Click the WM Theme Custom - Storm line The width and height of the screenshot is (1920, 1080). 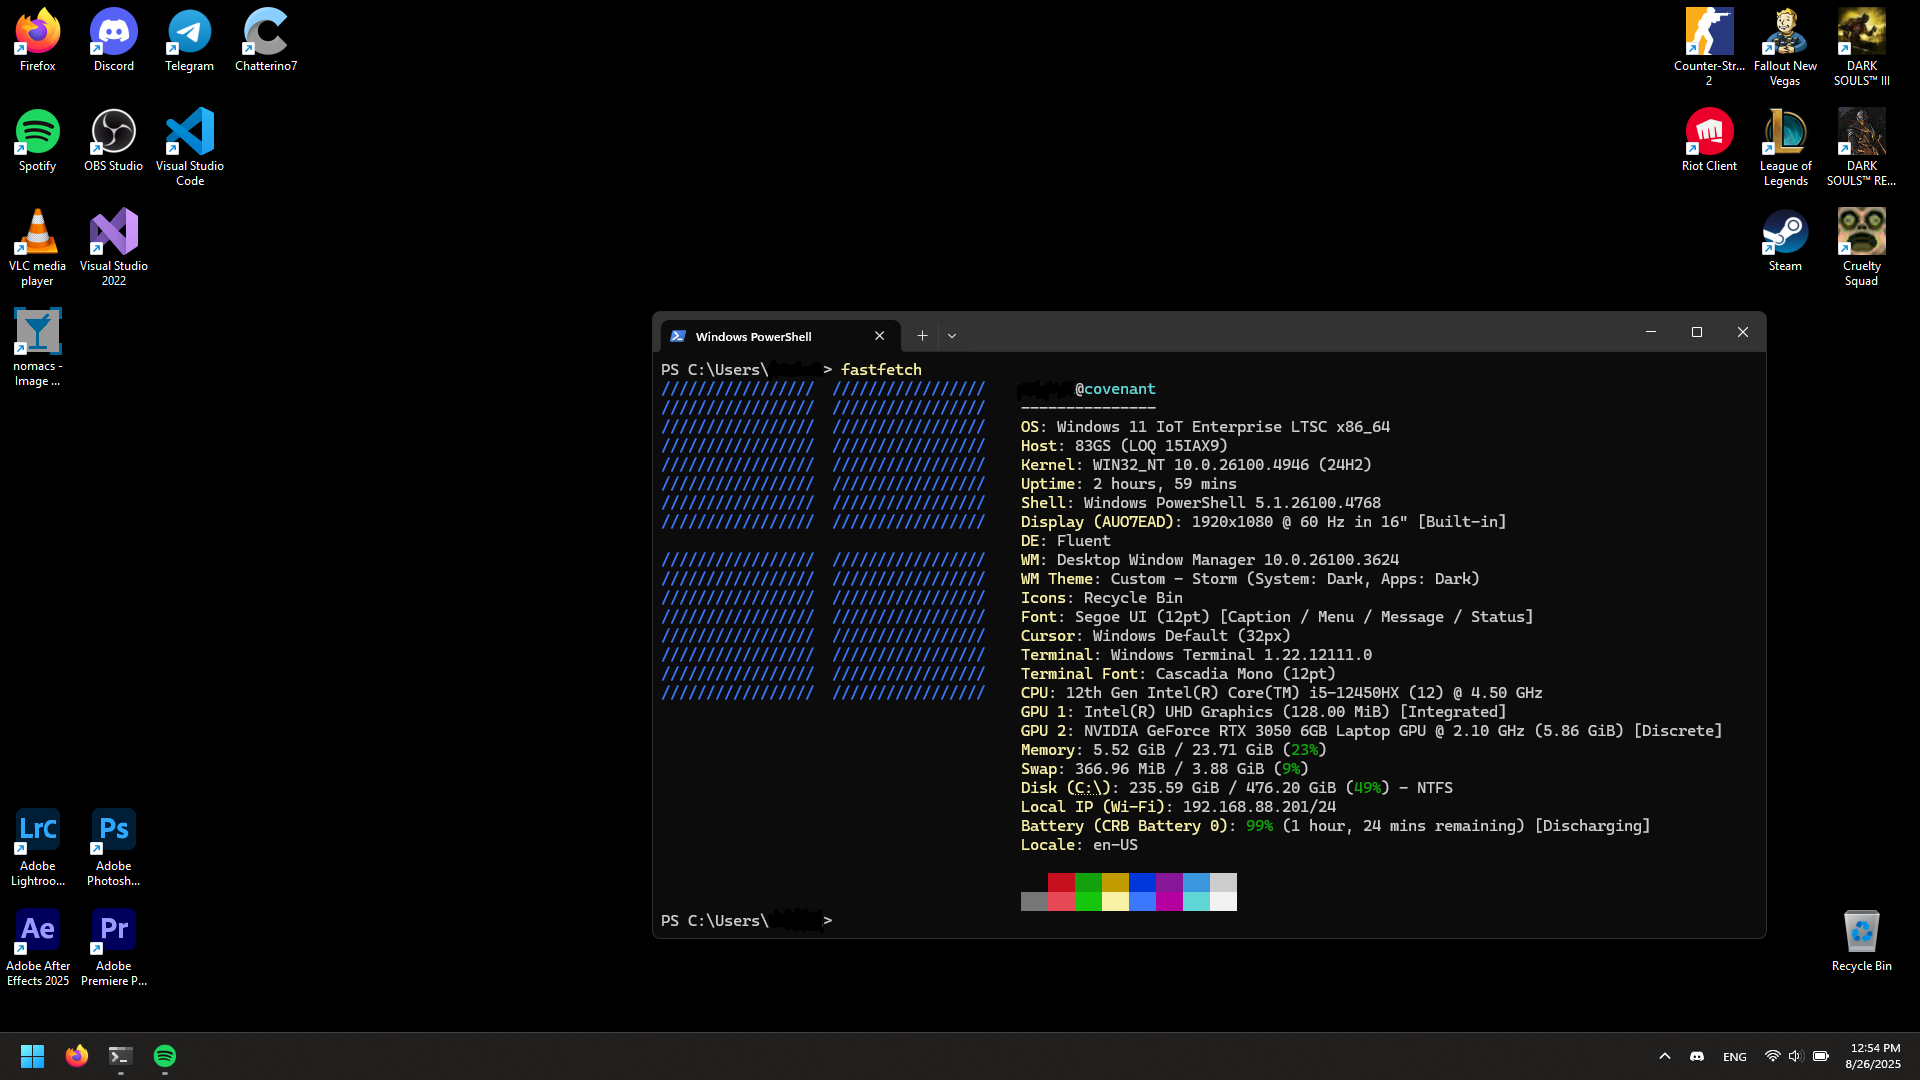1249,579
